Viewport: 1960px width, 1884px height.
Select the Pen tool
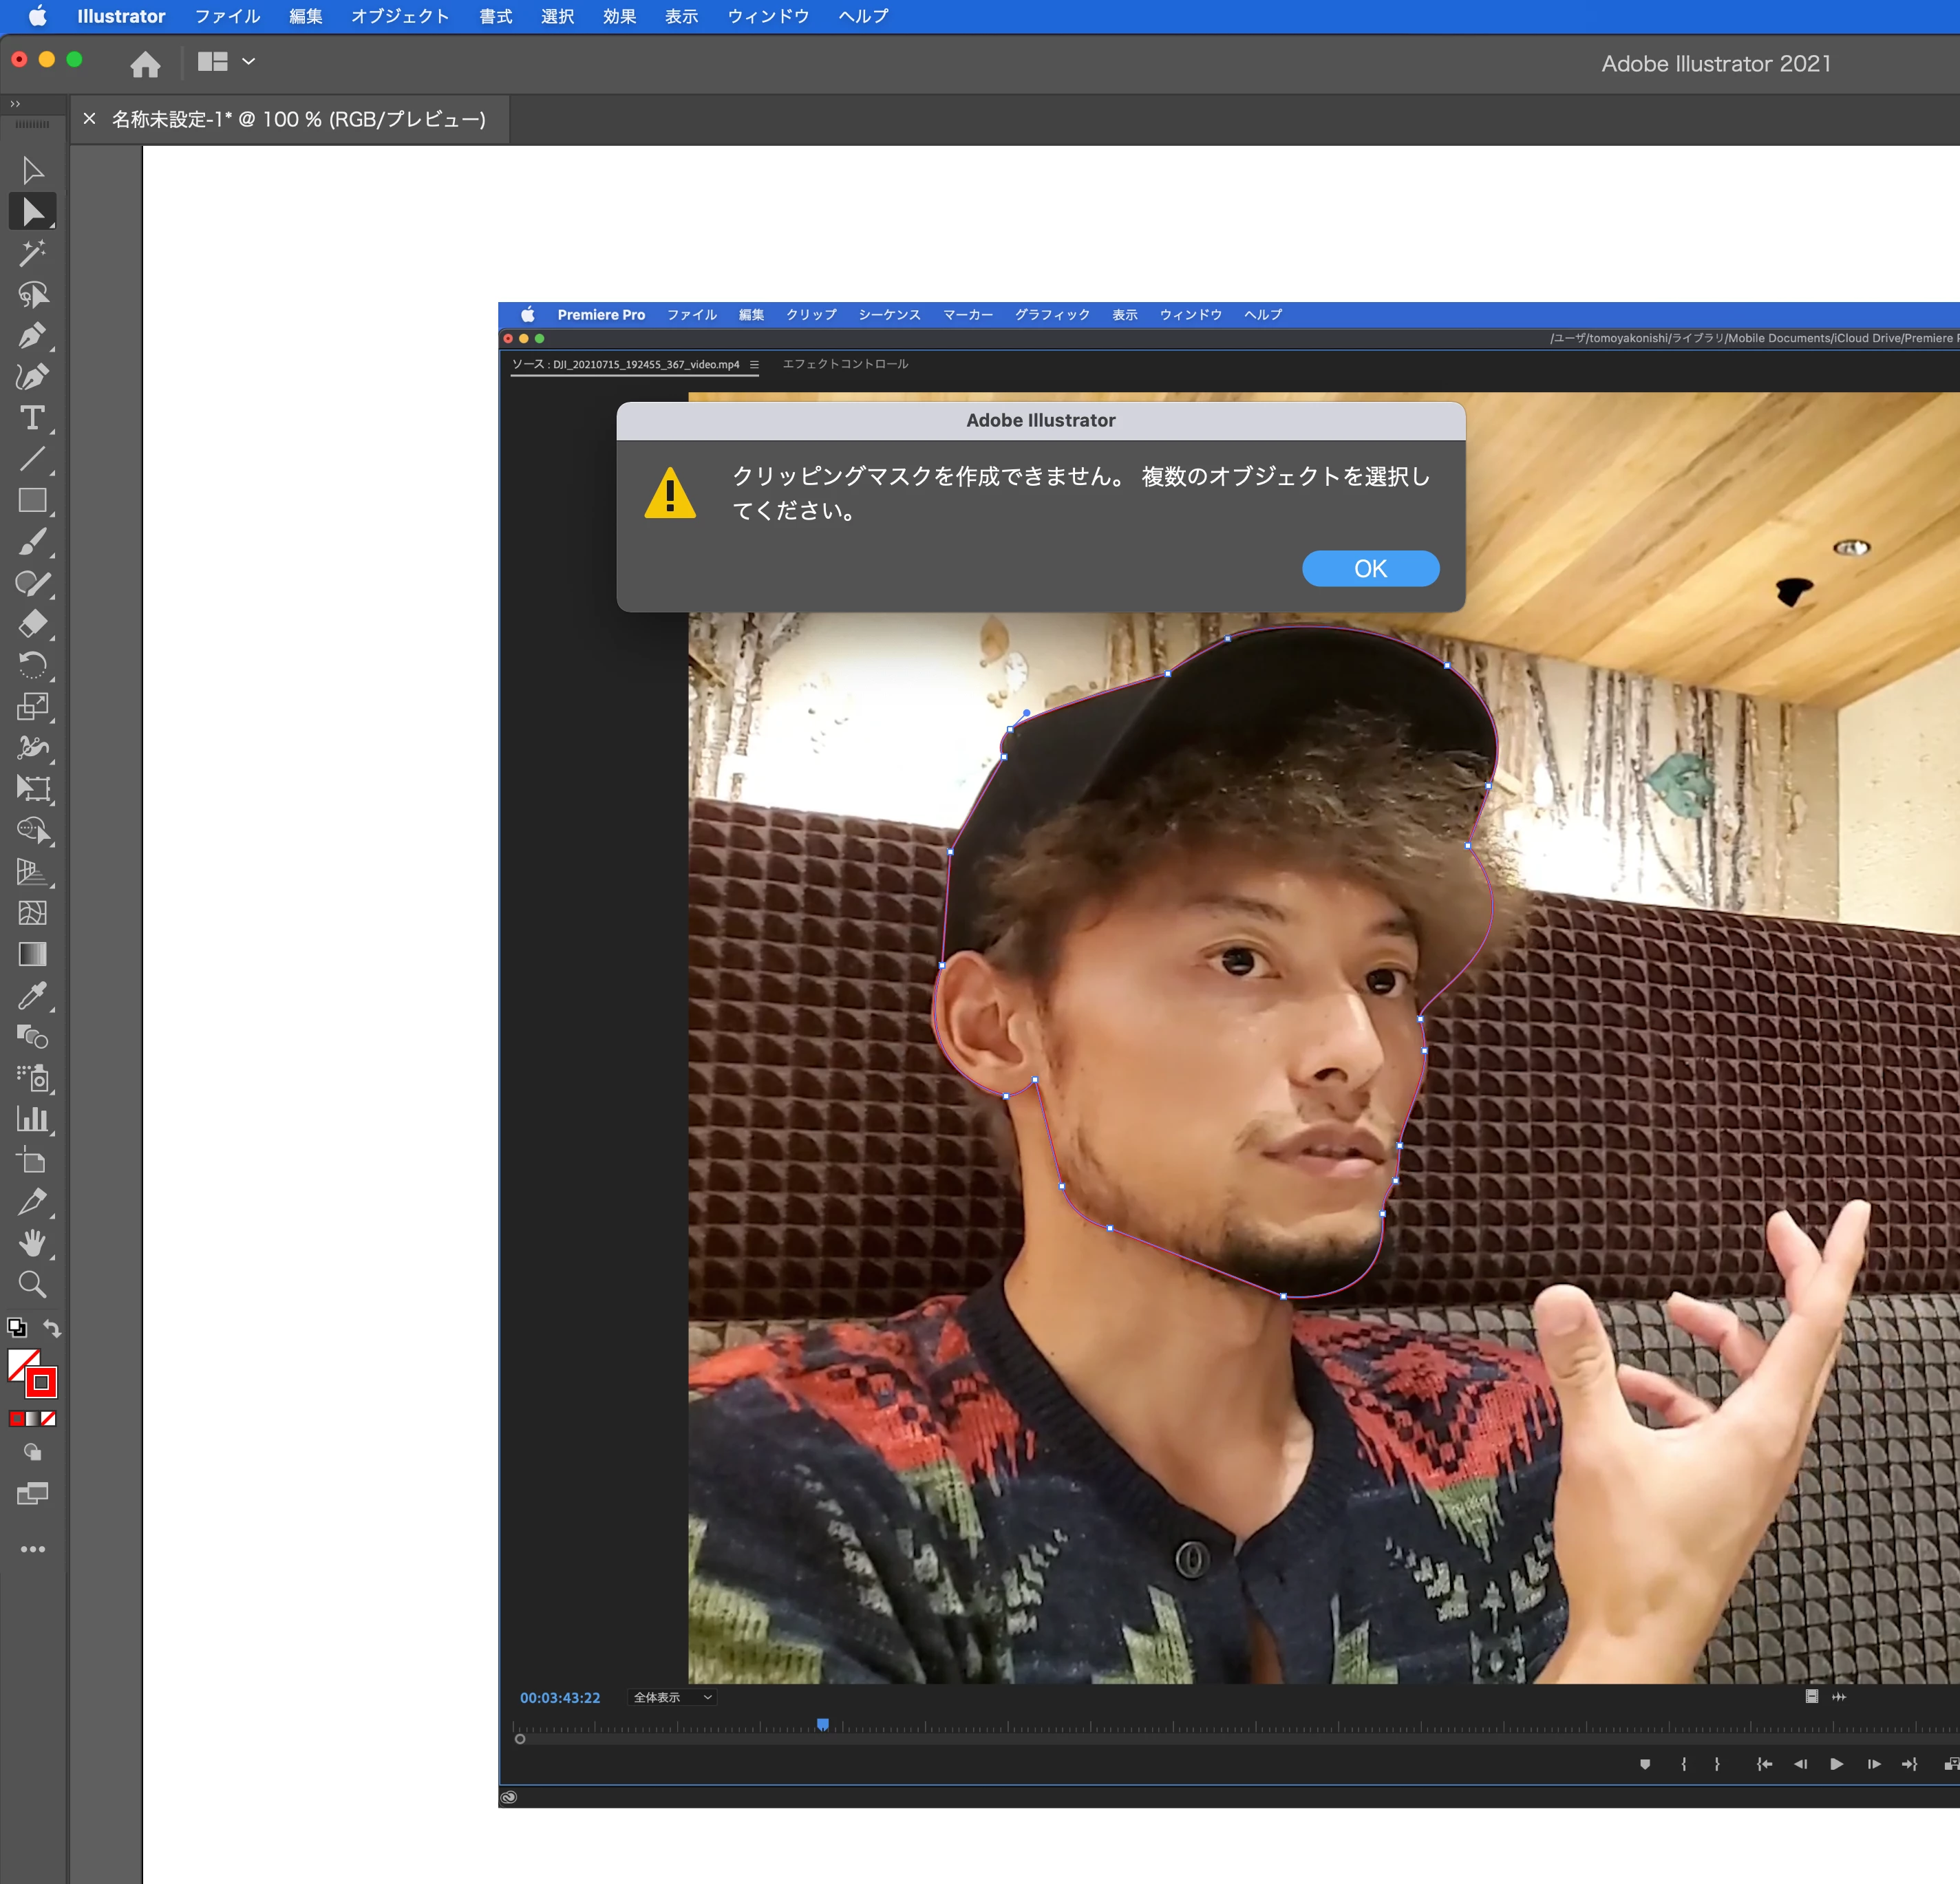(32, 335)
